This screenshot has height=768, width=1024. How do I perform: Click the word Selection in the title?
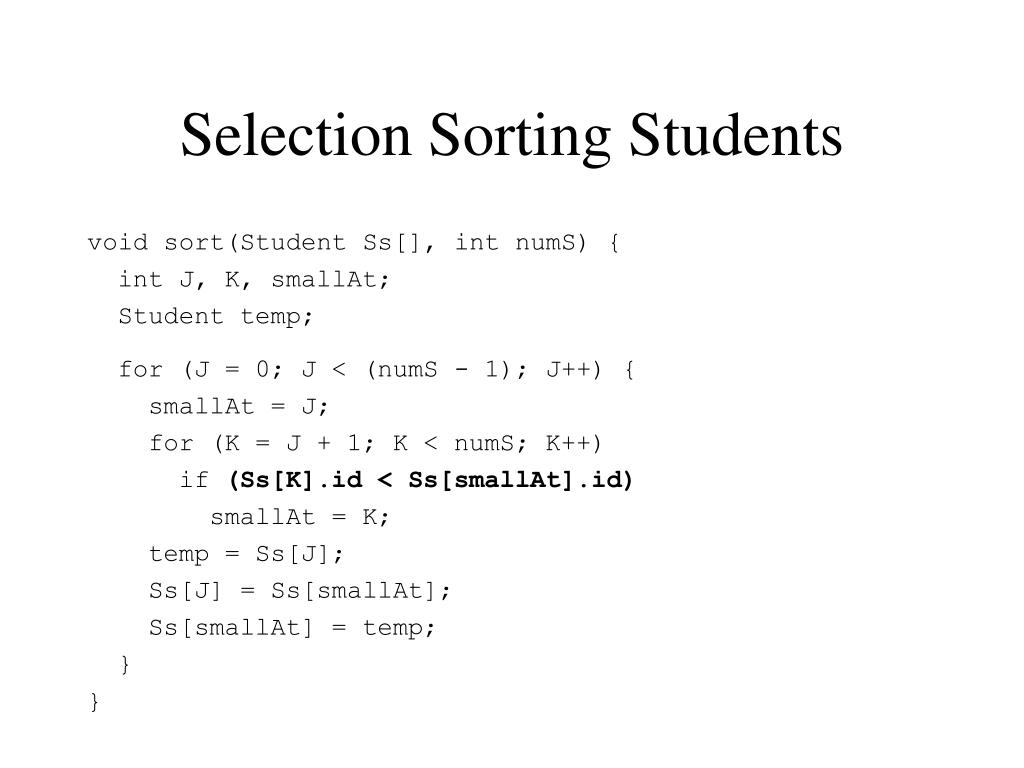[296, 135]
